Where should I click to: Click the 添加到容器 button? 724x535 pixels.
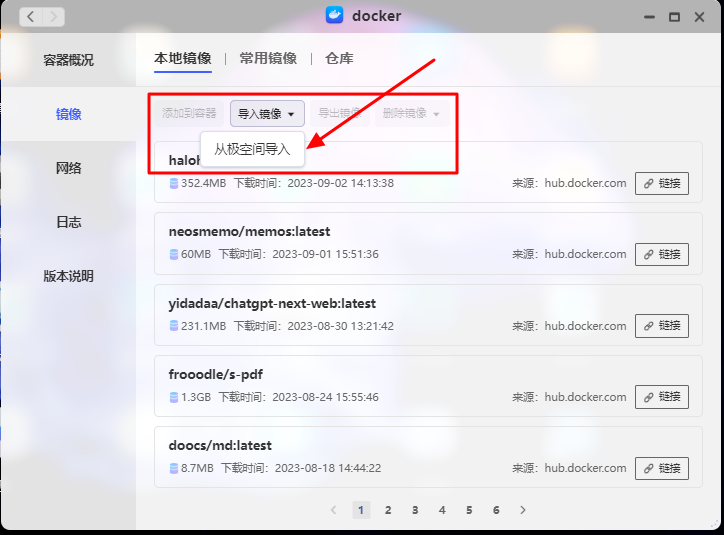[x=189, y=113]
